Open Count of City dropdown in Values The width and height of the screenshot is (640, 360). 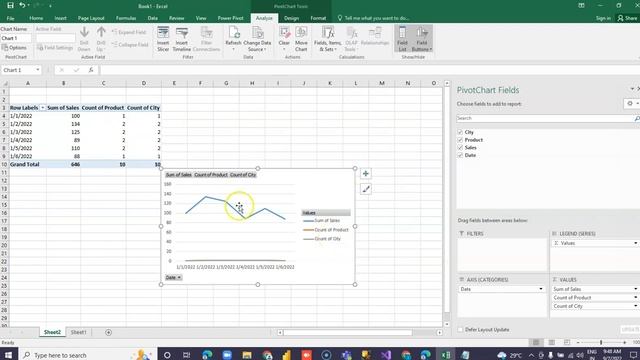click(x=636, y=306)
